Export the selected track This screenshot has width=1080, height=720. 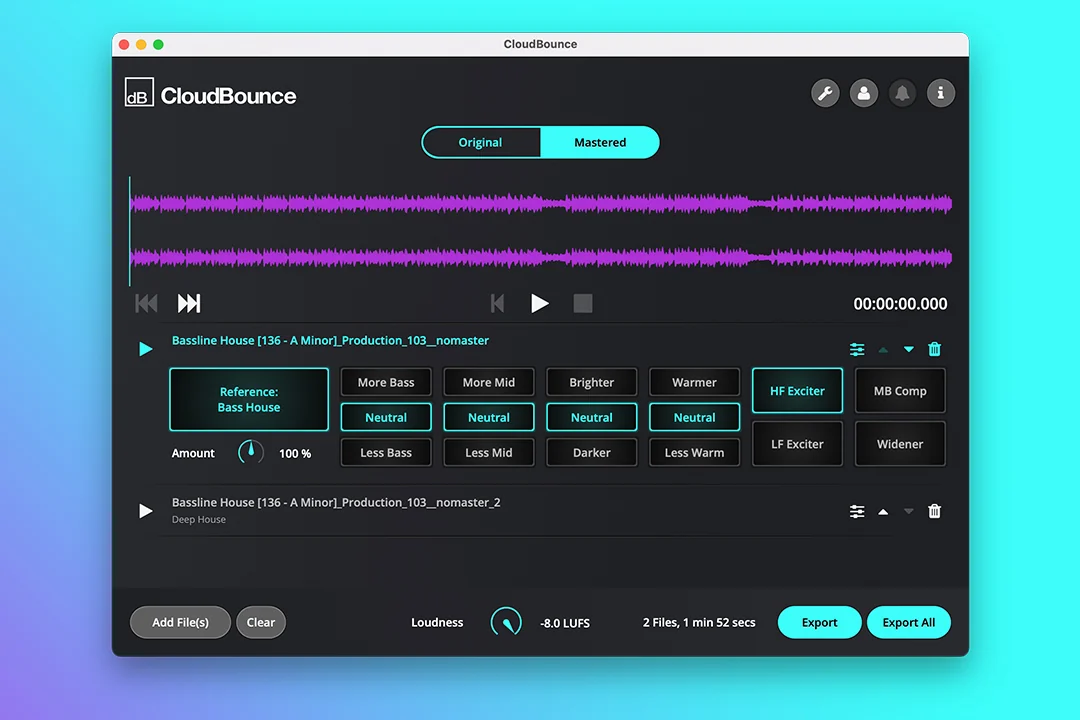click(x=820, y=622)
